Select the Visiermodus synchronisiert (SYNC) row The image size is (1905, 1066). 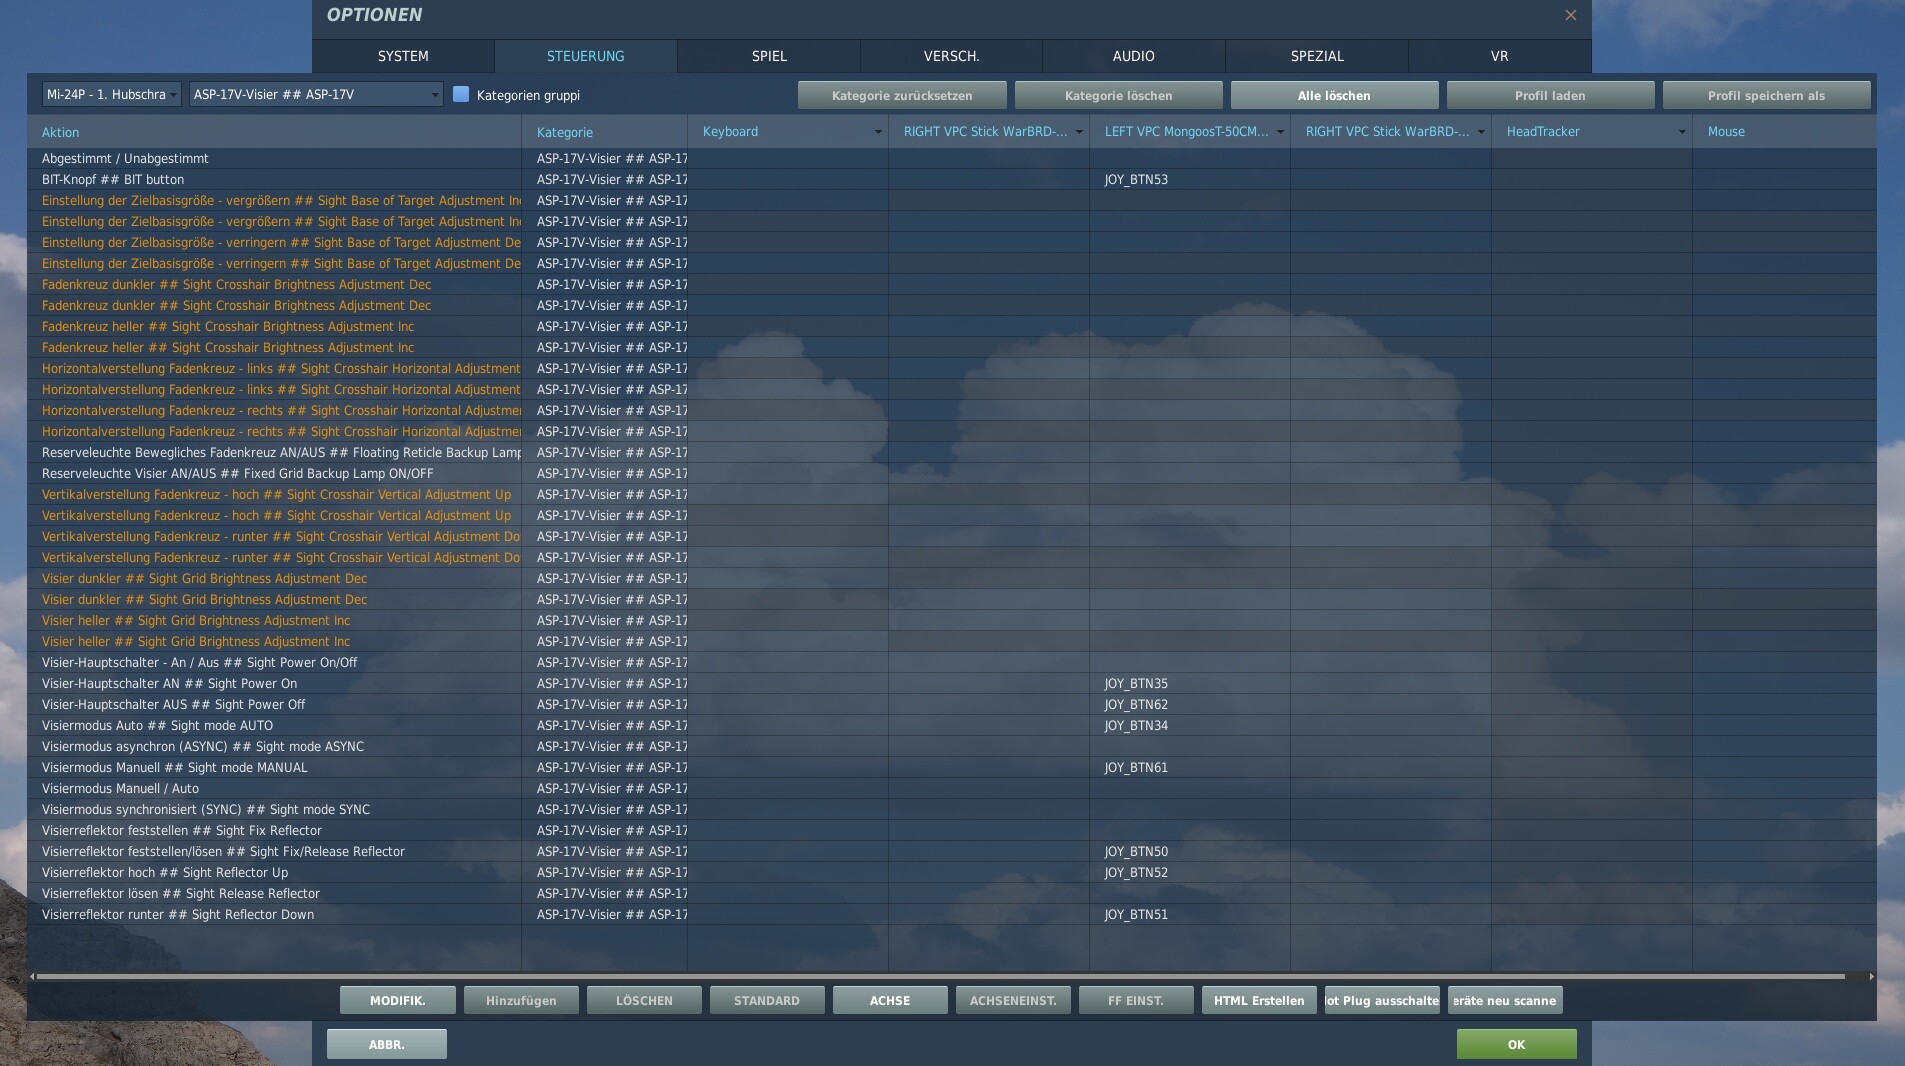coord(951,810)
